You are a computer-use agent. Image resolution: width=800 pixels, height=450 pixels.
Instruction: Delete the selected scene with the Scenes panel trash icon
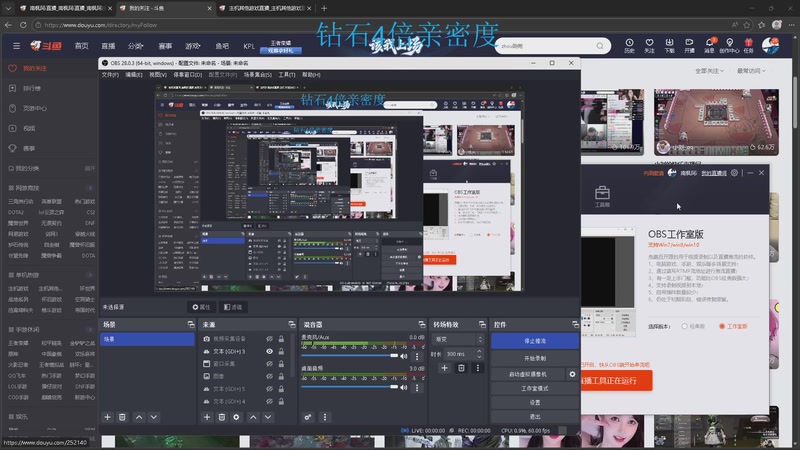[122, 417]
